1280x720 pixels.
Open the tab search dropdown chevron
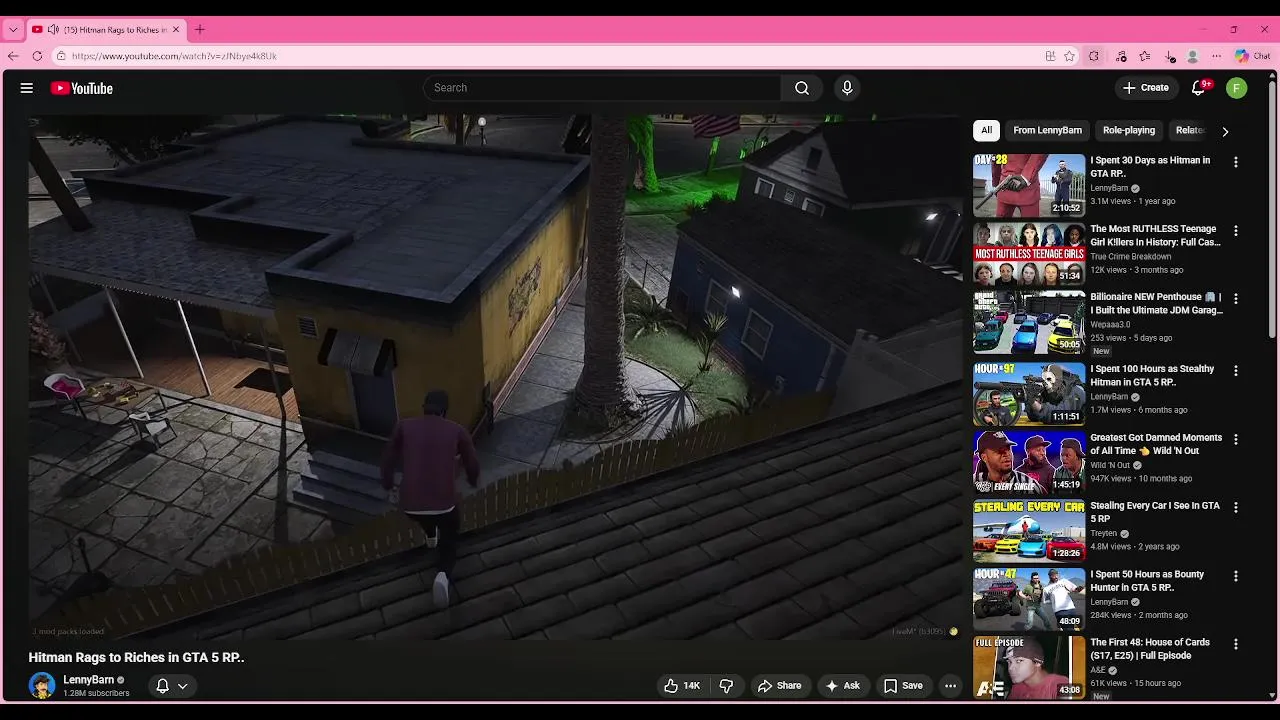[x=13, y=30]
